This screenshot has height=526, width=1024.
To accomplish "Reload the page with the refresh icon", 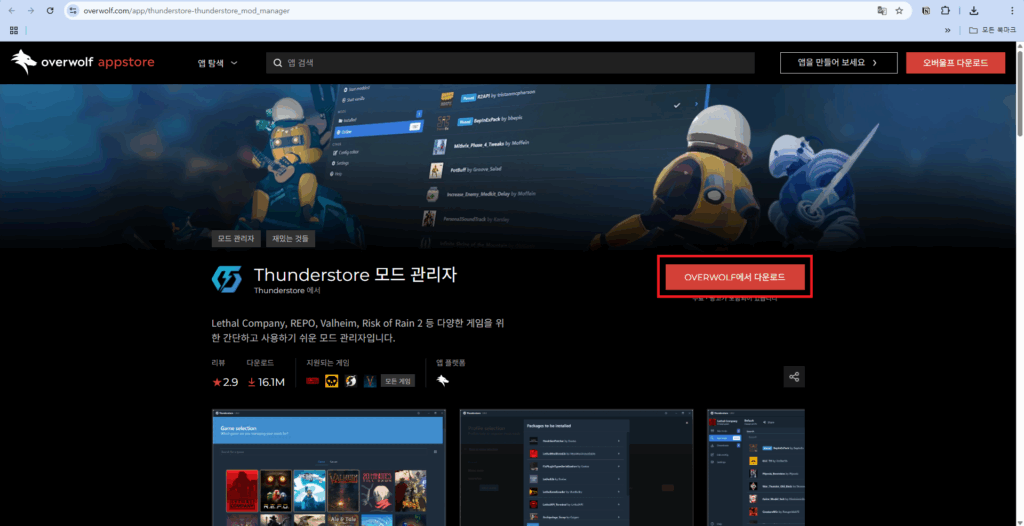I will tap(50, 10).
